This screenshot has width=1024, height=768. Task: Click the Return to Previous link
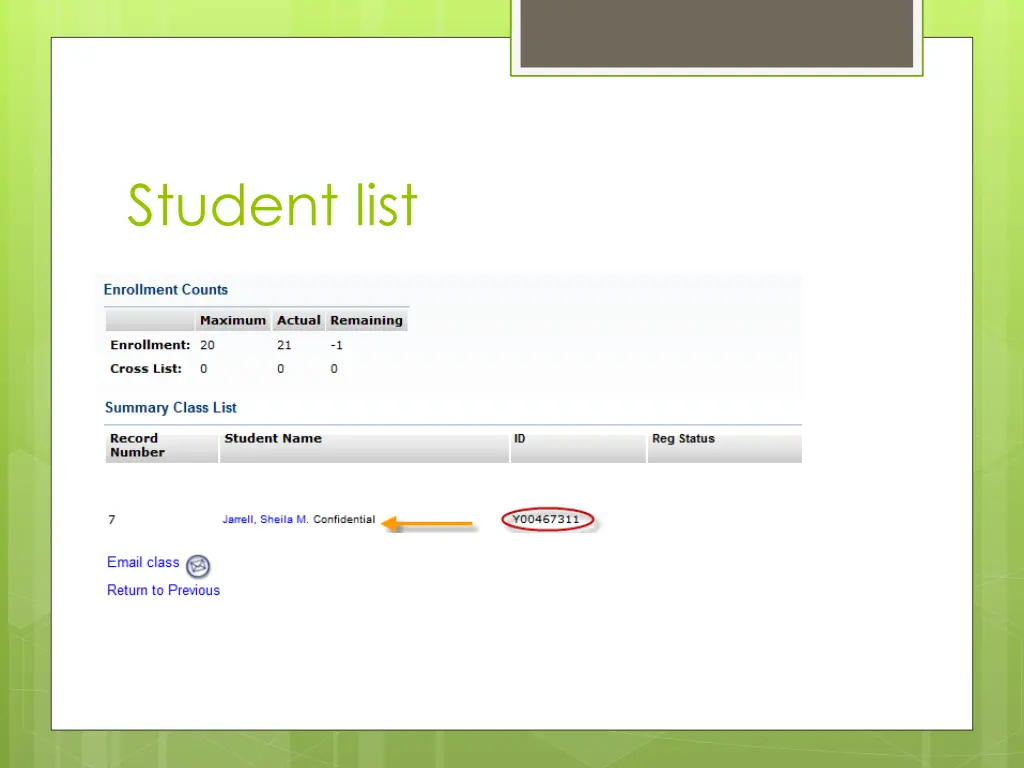pos(163,590)
